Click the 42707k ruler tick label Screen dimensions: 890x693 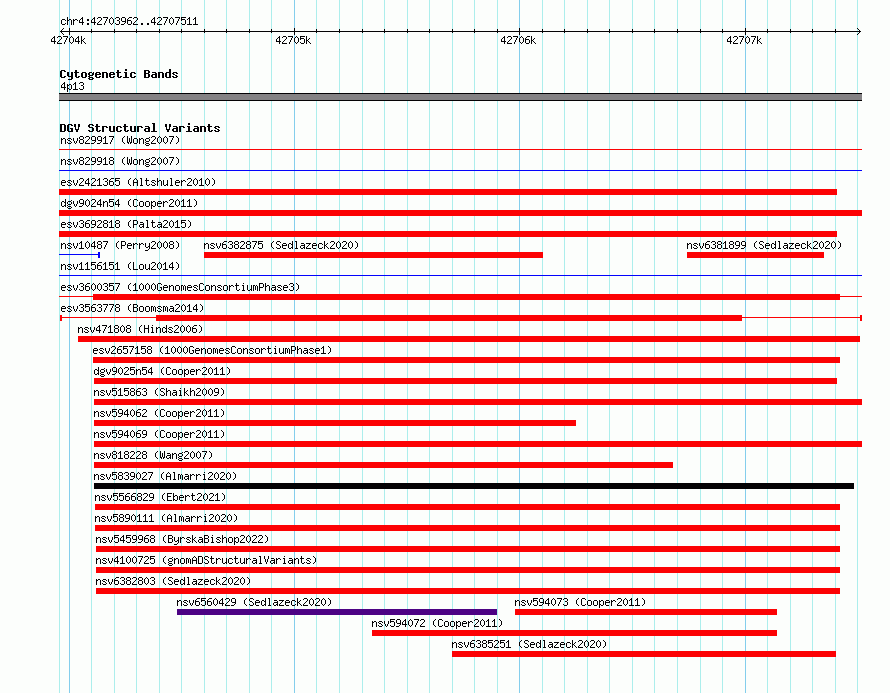(744, 40)
